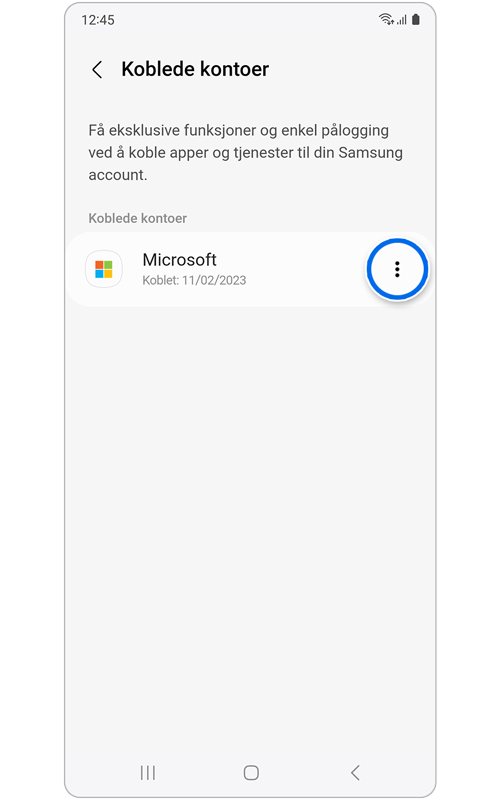
Task: Go back using the header arrow
Action: [97, 69]
